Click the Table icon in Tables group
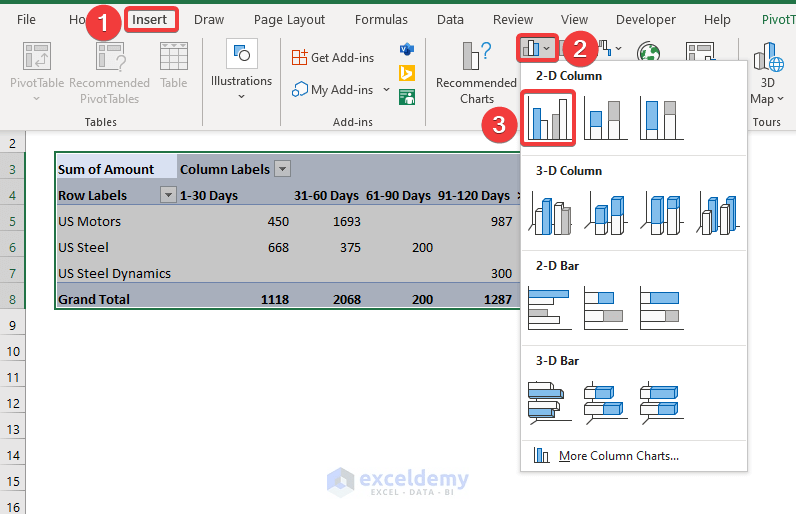796x514 pixels. click(174, 66)
